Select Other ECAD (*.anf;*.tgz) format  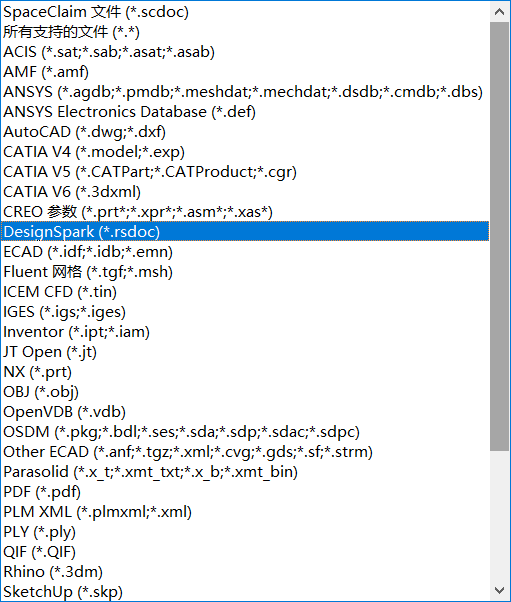(245, 452)
